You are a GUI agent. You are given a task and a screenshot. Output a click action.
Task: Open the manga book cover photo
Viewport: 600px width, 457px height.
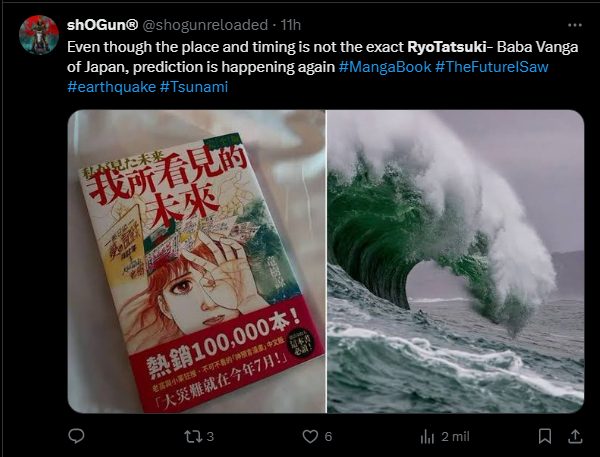point(196,261)
